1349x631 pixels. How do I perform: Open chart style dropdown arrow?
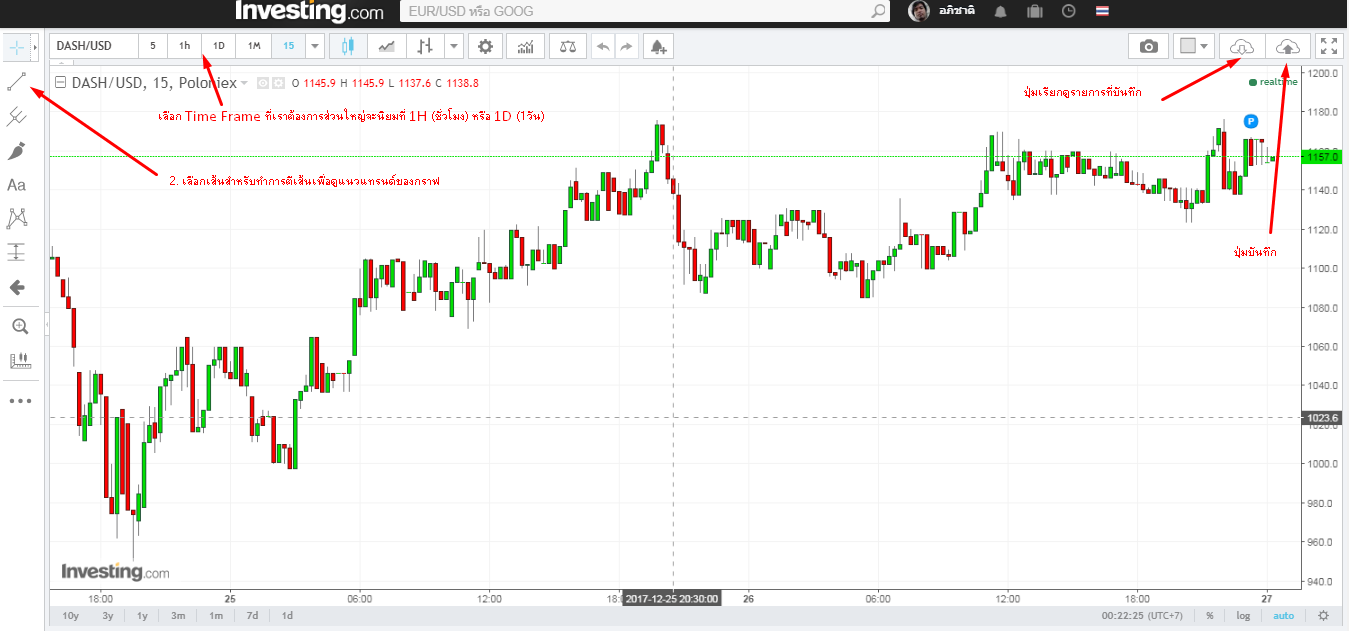tap(454, 46)
